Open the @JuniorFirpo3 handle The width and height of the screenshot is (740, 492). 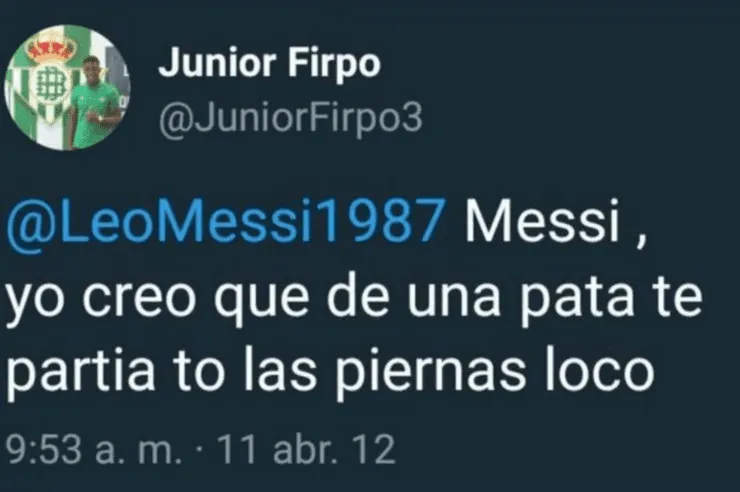[x=290, y=118]
